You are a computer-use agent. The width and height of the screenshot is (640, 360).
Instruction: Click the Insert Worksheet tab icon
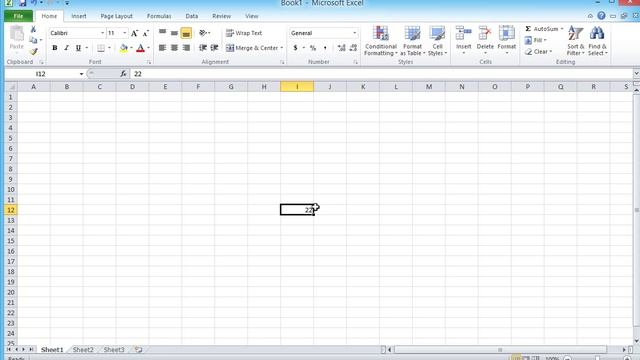(138, 350)
